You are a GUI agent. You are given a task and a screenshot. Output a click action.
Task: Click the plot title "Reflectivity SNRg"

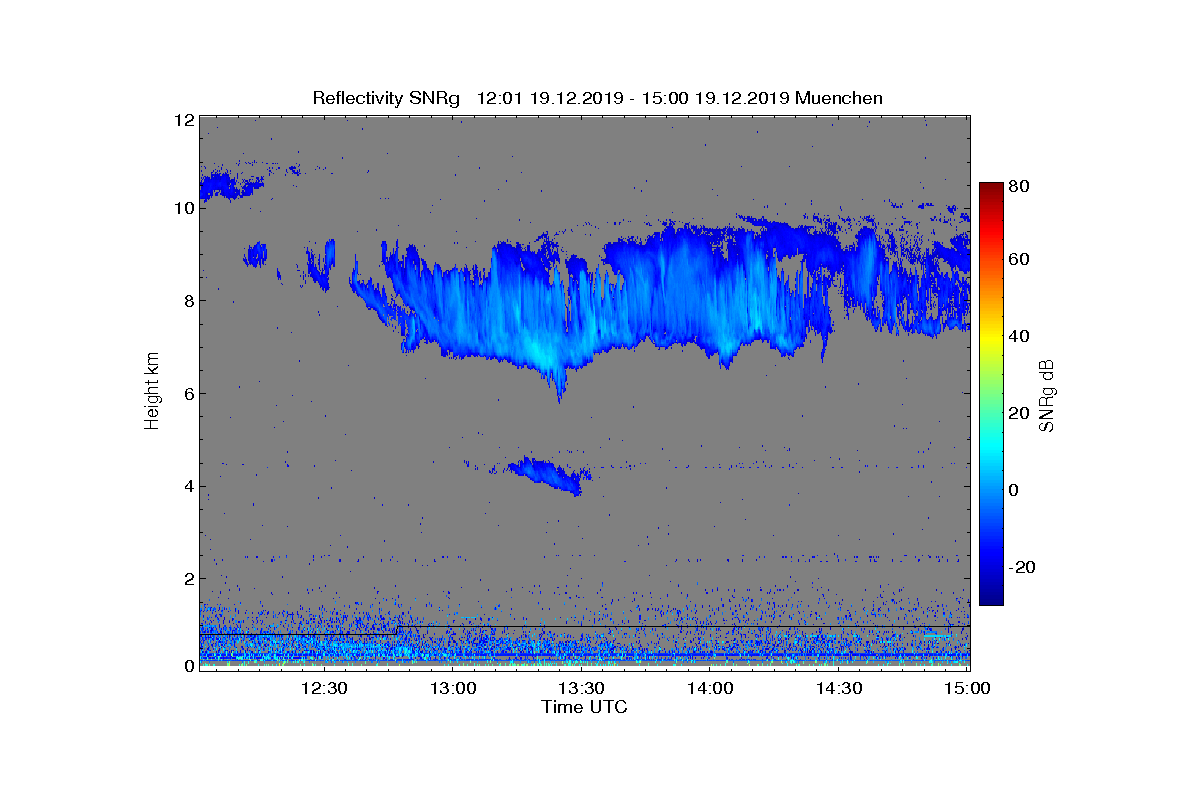tap(386, 98)
